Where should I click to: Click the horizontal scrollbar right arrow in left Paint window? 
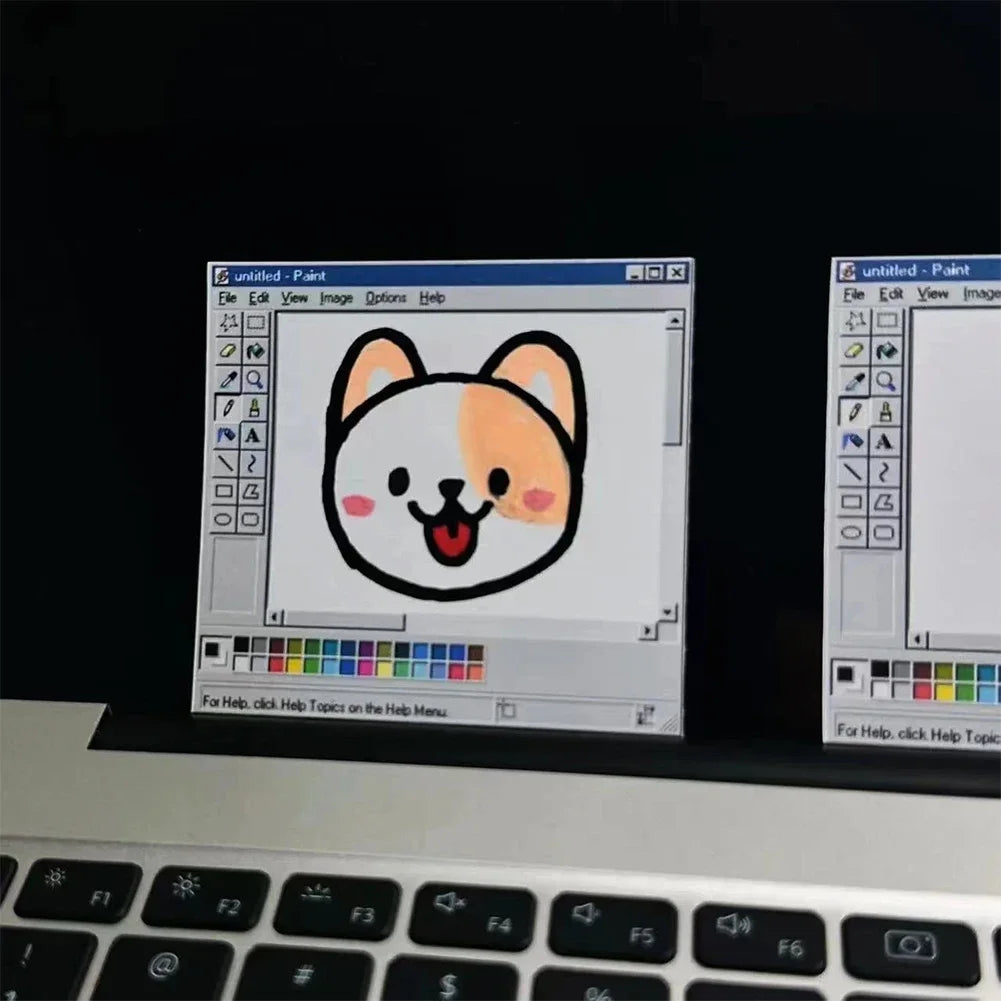(647, 631)
